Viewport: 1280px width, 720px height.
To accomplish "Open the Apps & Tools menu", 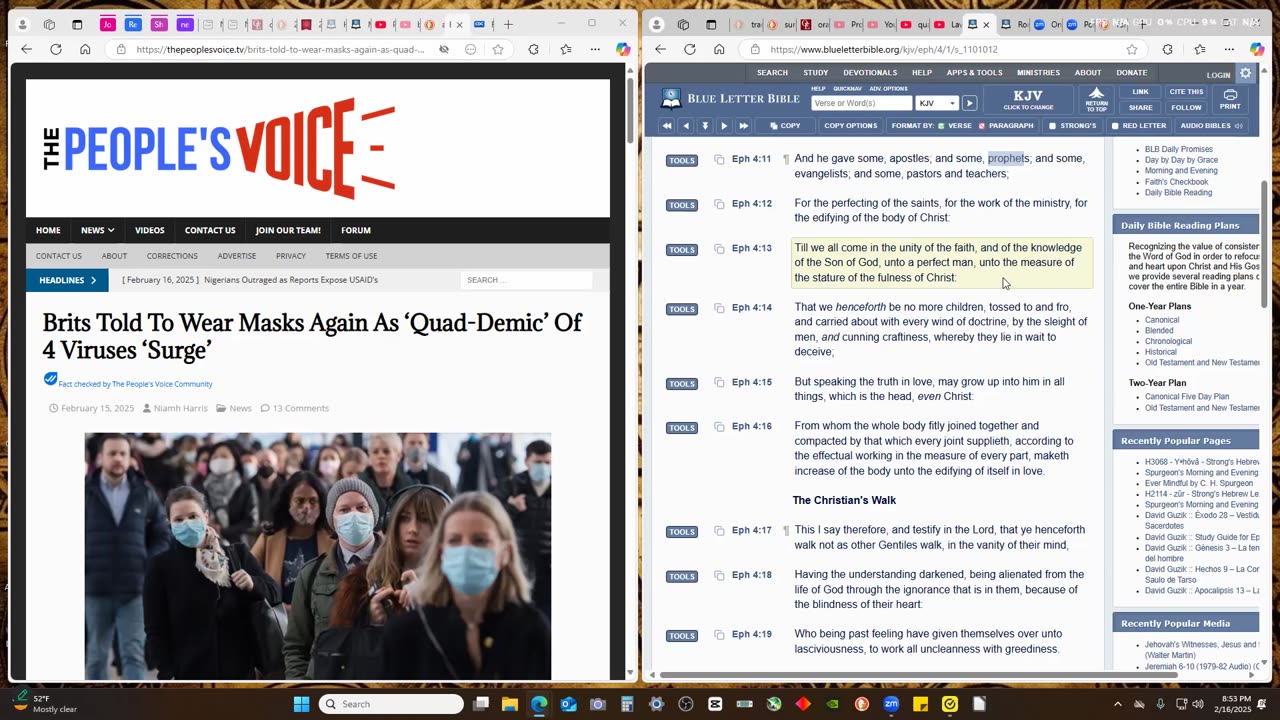I will 974,72.
